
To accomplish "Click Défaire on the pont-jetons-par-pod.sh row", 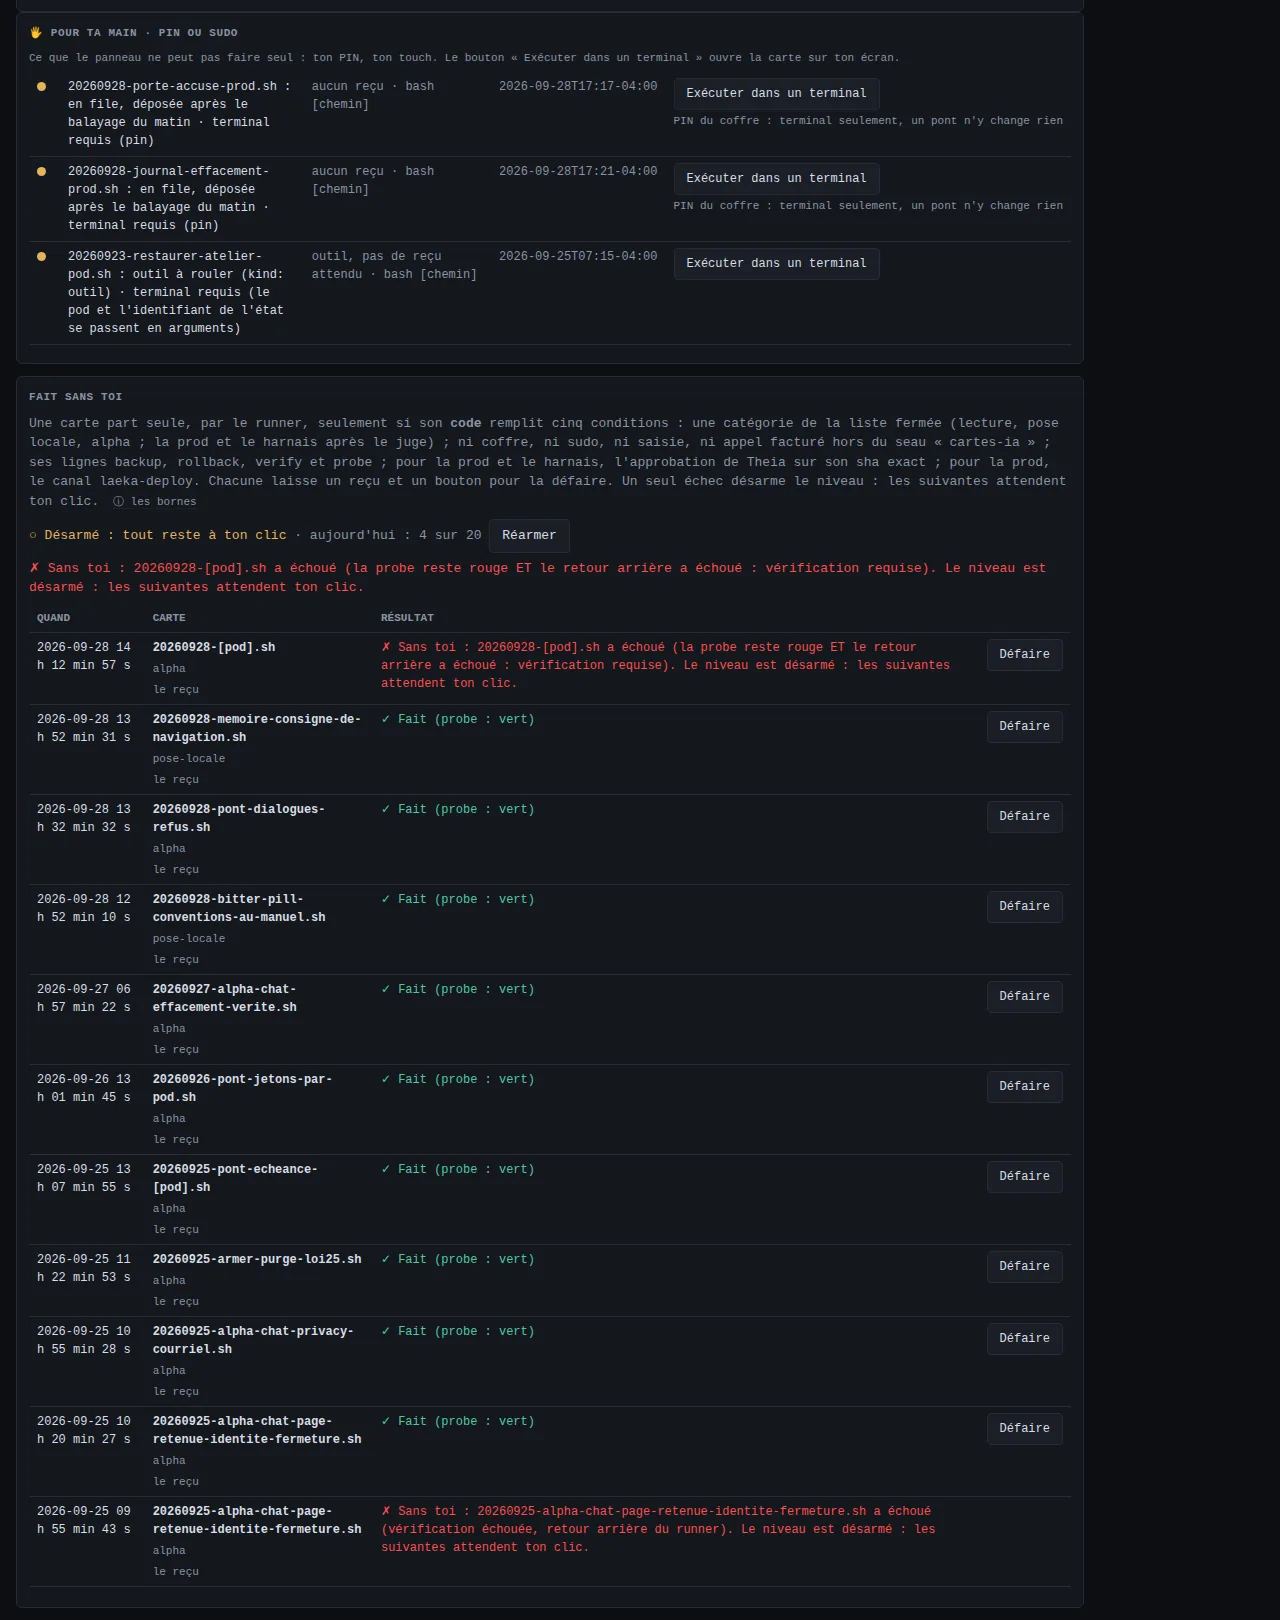I will click(1024, 1087).
